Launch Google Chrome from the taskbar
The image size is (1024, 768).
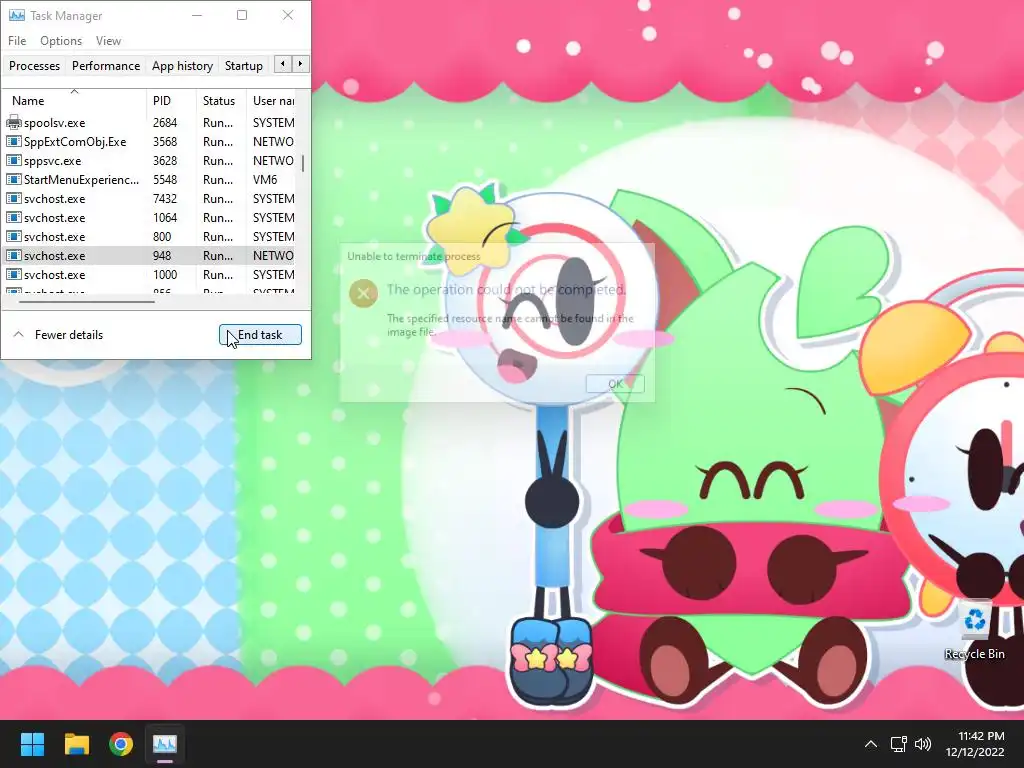pos(121,744)
